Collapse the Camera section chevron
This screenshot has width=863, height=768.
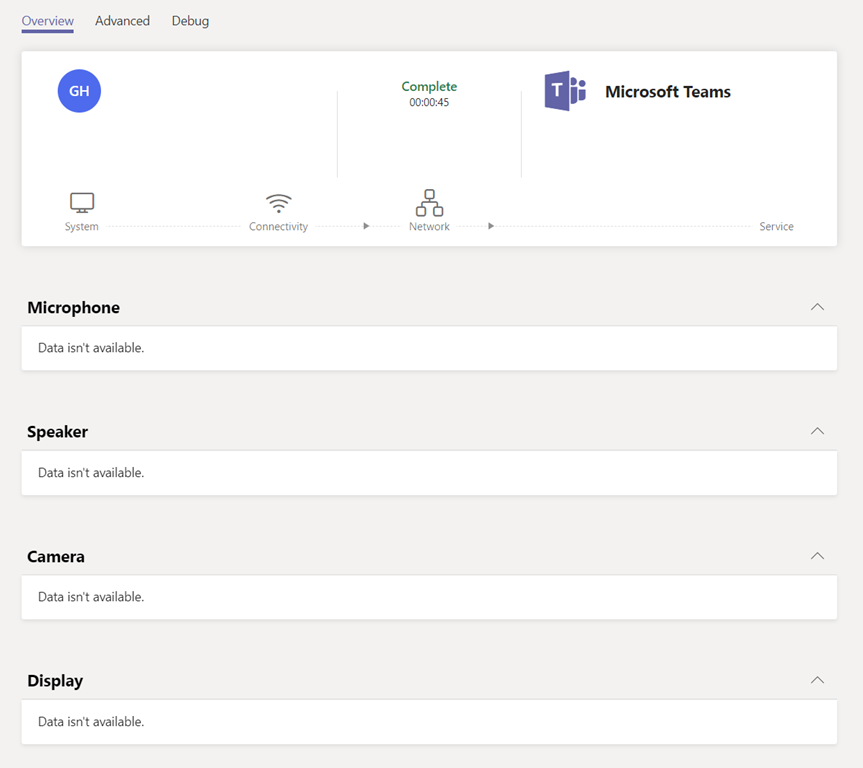pos(817,556)
